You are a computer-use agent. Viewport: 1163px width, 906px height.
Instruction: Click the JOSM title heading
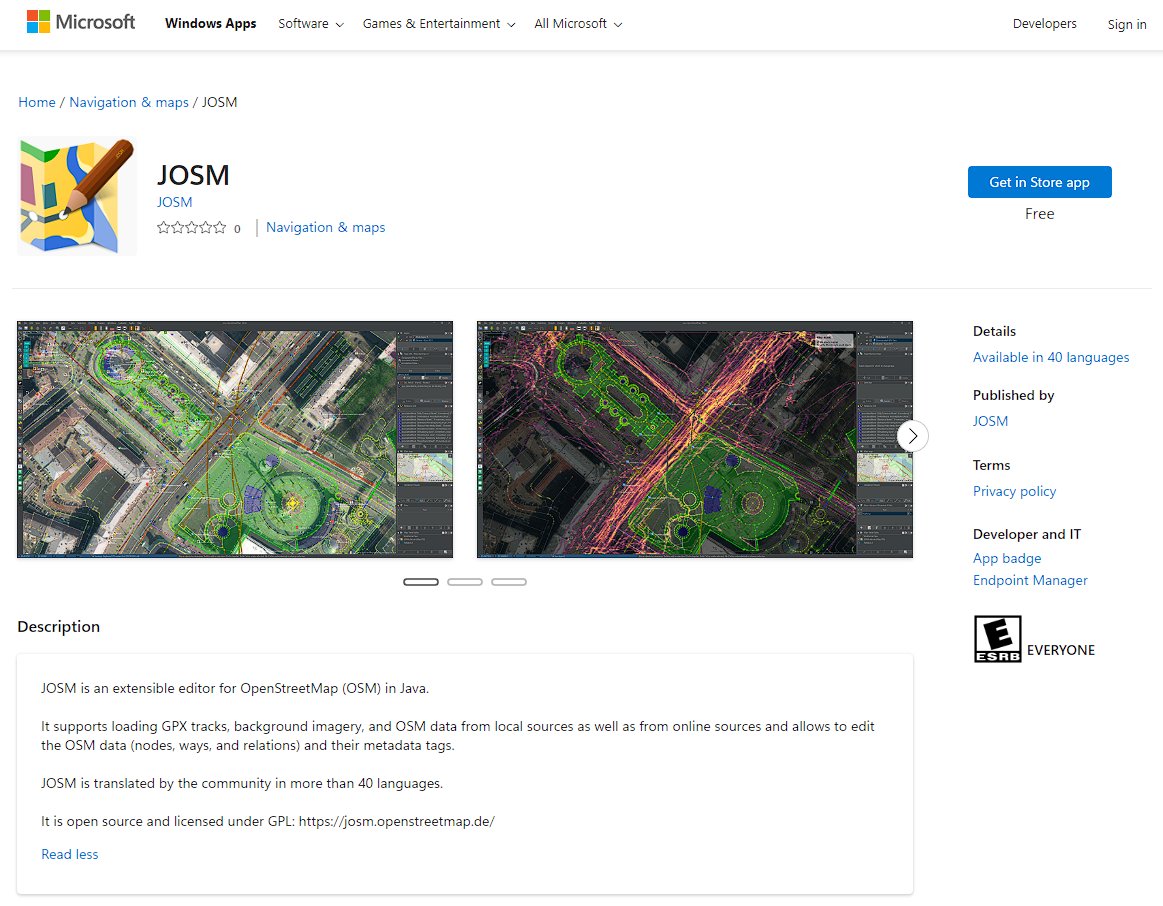click(193, 176)
